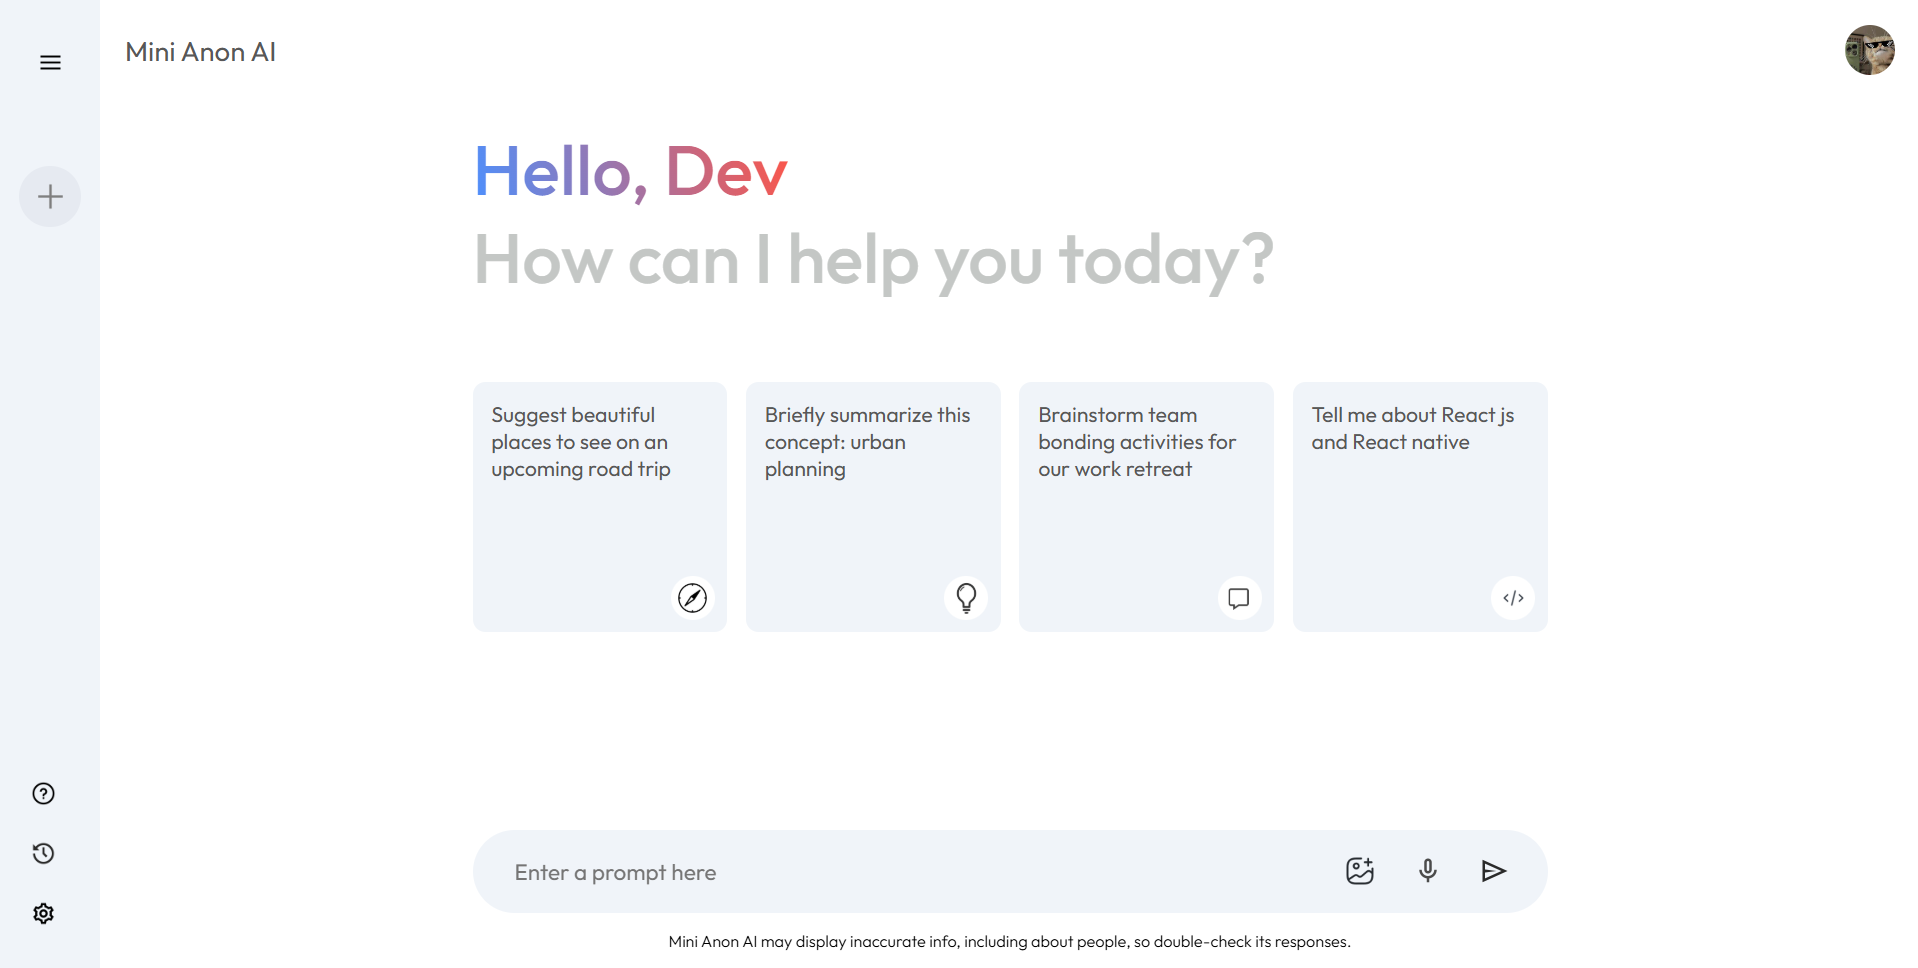Viewport: 1918px width, 968px height.
Task: Click the code icon on React card
Action: (1513, 598)
